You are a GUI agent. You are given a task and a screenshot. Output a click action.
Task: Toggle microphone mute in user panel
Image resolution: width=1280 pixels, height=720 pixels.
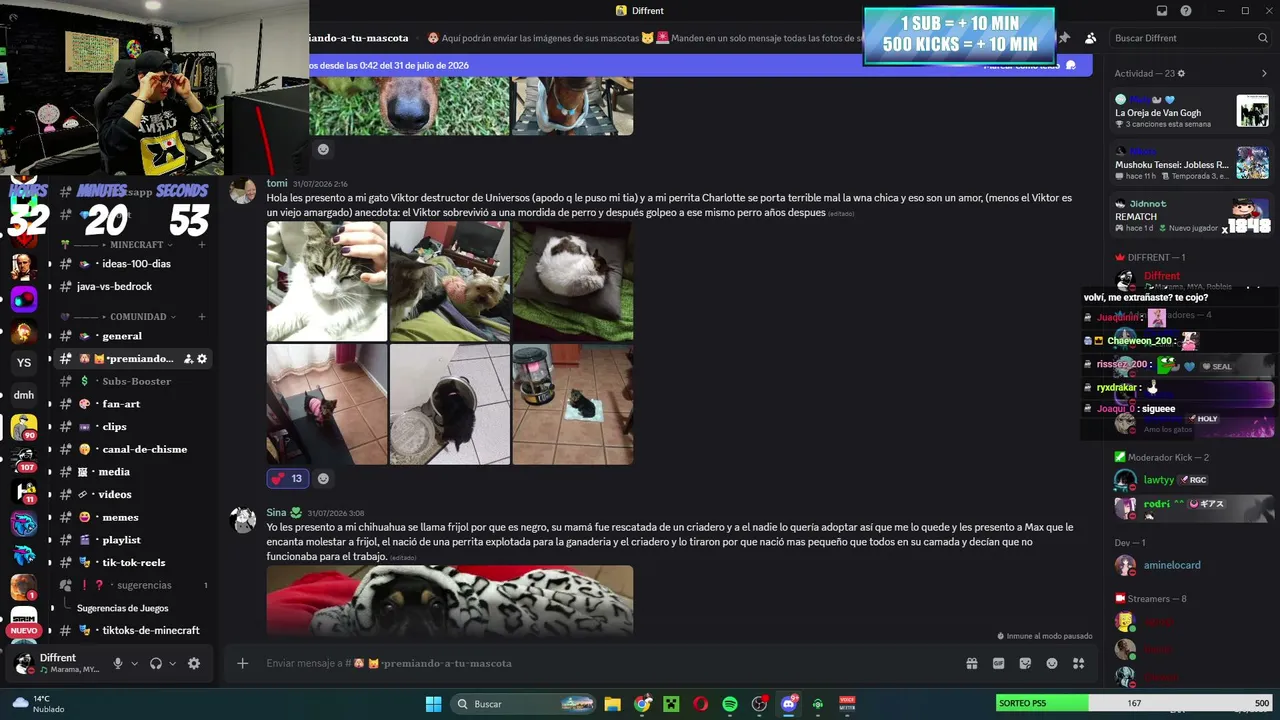click(118, 663)
